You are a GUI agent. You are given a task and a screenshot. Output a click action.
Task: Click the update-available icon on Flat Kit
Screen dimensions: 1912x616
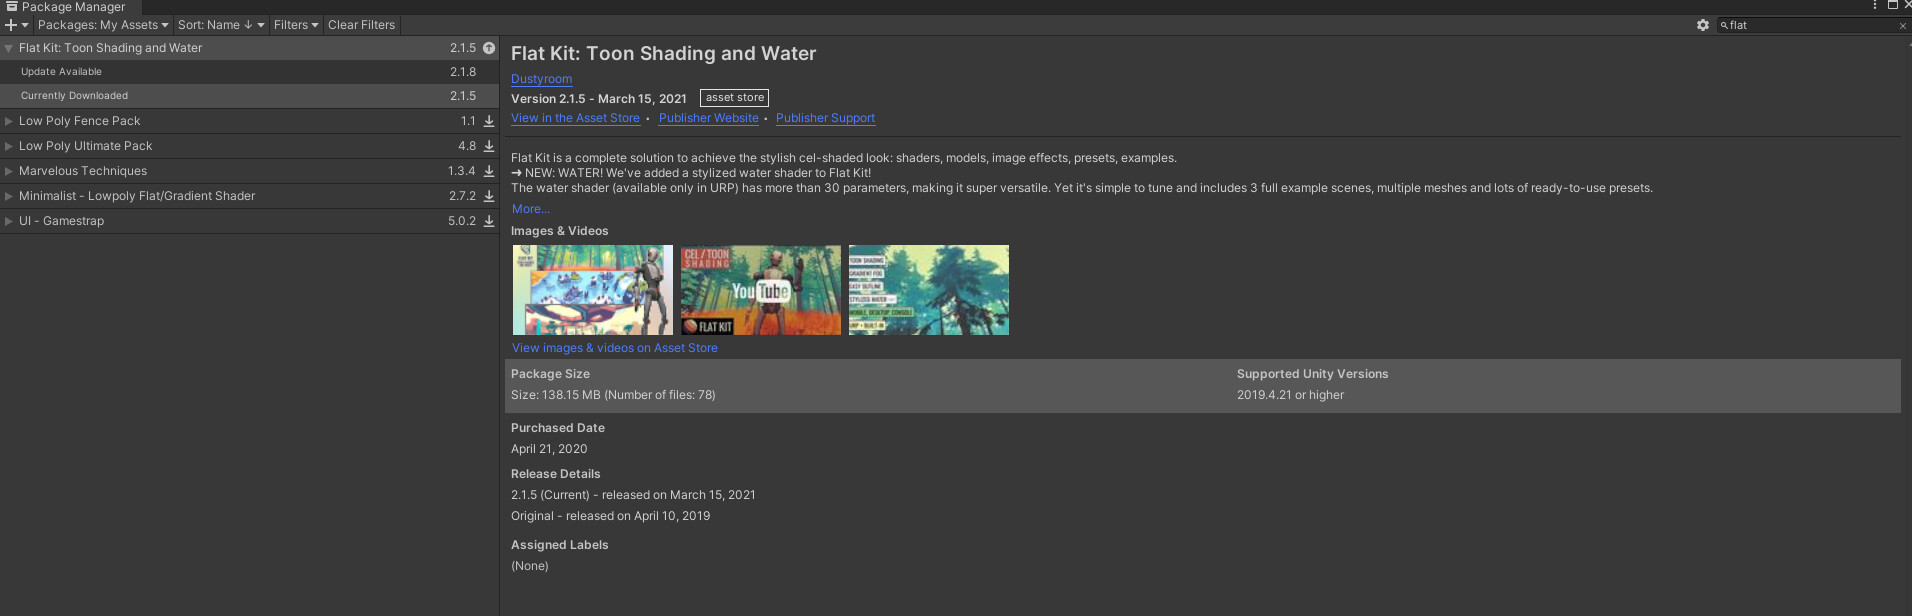point(489,48)
